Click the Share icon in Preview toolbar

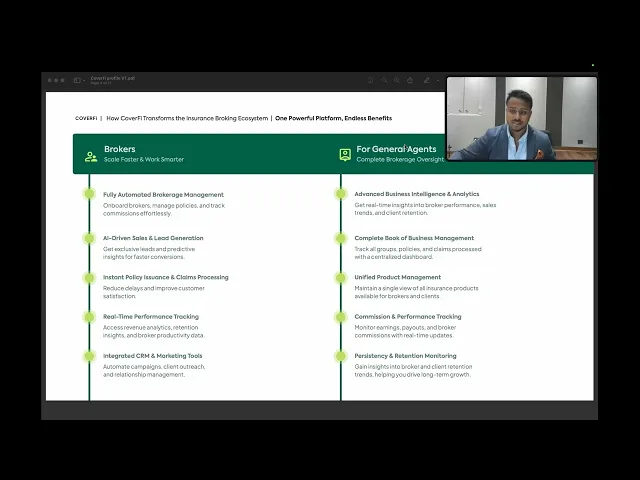[410, 80]
